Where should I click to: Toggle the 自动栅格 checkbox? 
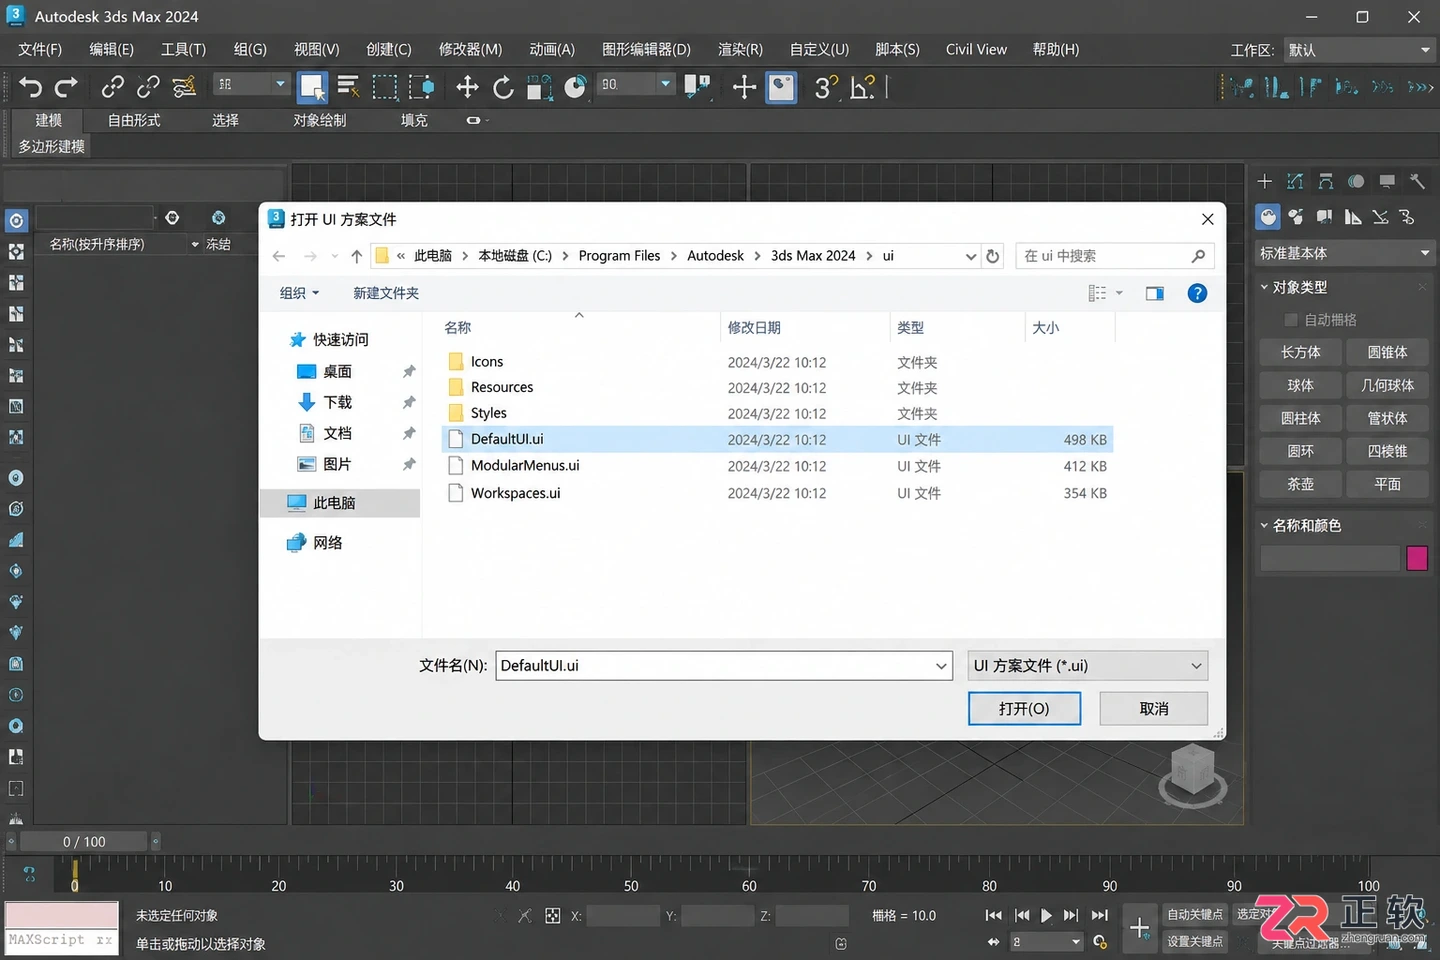click(x=1291, y=320)
